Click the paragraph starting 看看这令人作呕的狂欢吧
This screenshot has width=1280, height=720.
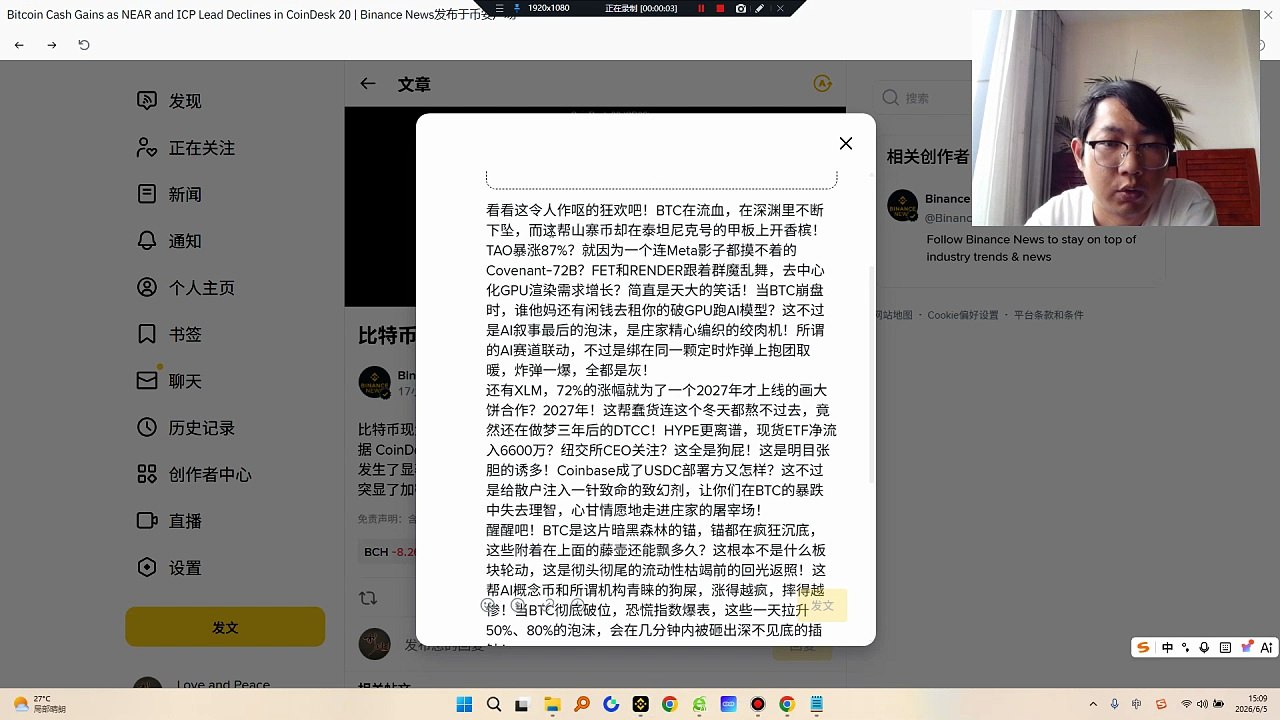coord(660,290)
